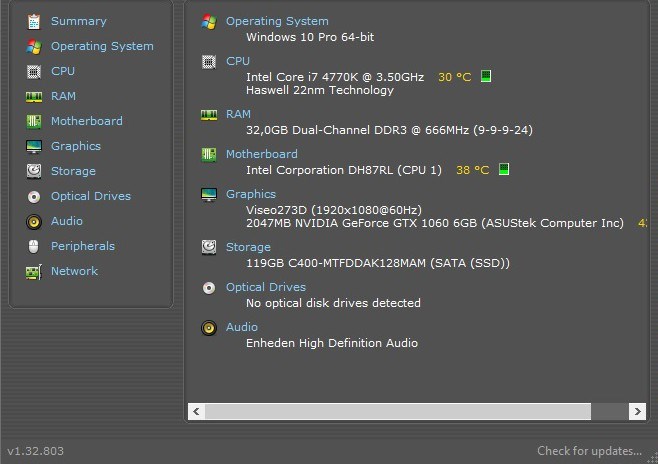Open the Peripherals section in sidebar
Image resolution: width=658 pixels, height=464 pixels.
[82, 246]
